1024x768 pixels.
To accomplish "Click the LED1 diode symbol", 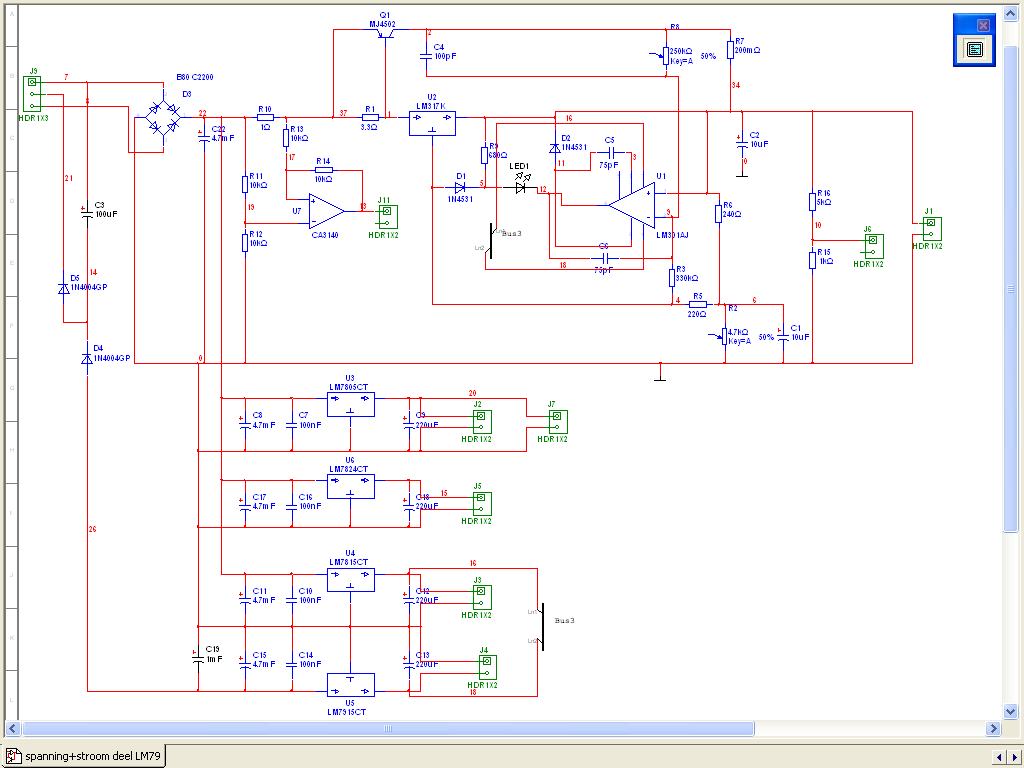I will [x=520, y=187].
